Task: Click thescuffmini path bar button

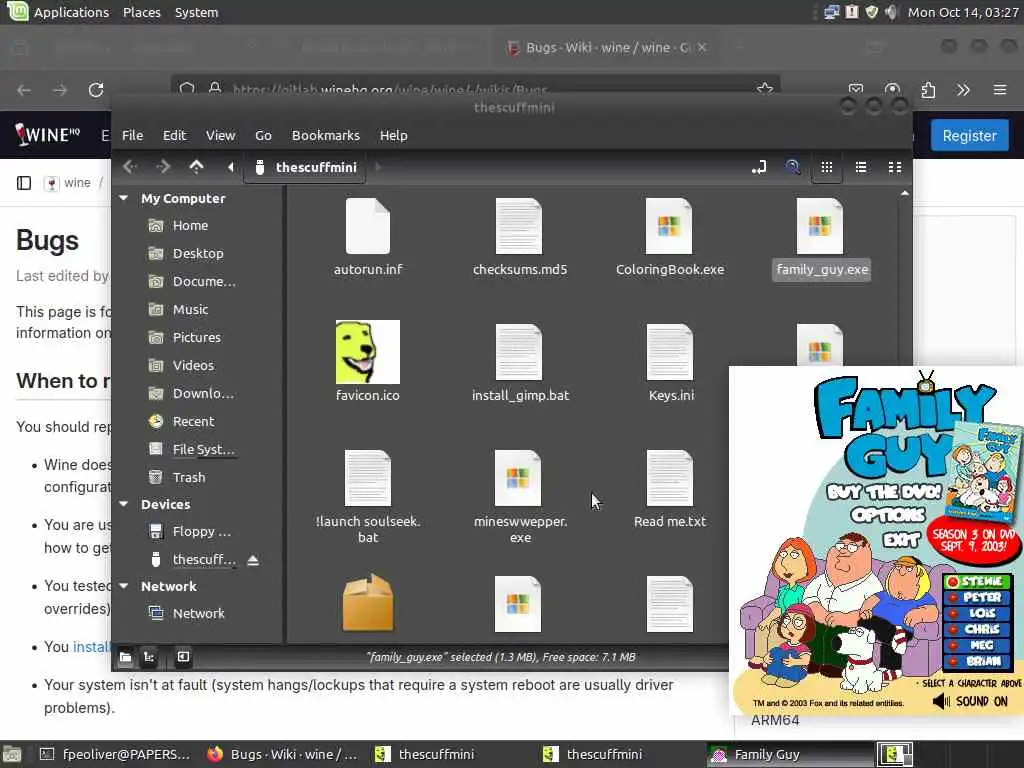Action: 306,167
